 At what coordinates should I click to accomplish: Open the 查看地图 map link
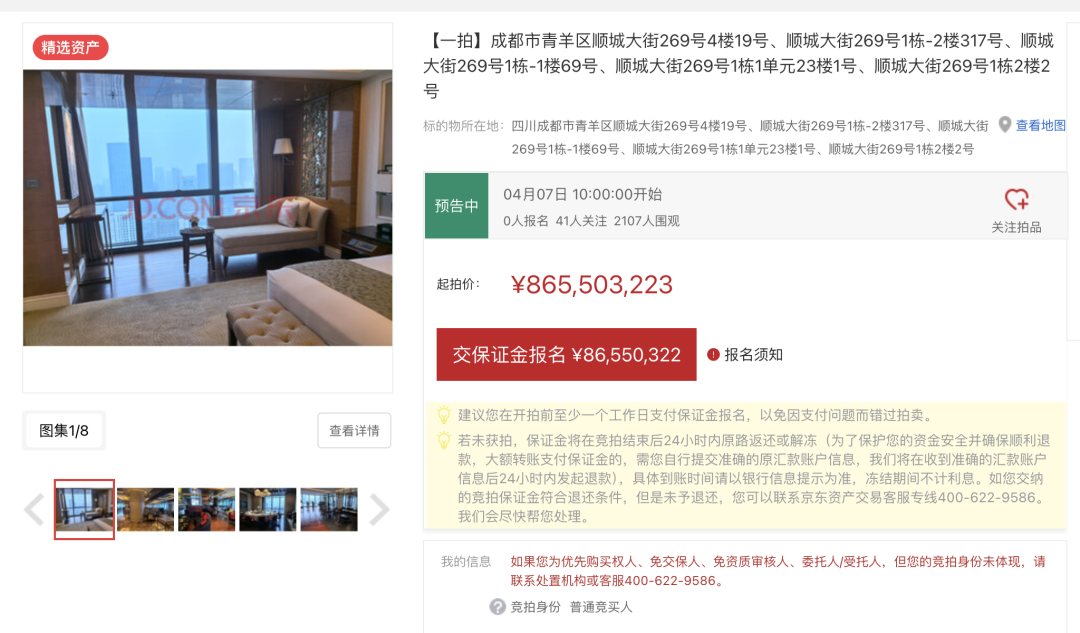pos(1040,125)
